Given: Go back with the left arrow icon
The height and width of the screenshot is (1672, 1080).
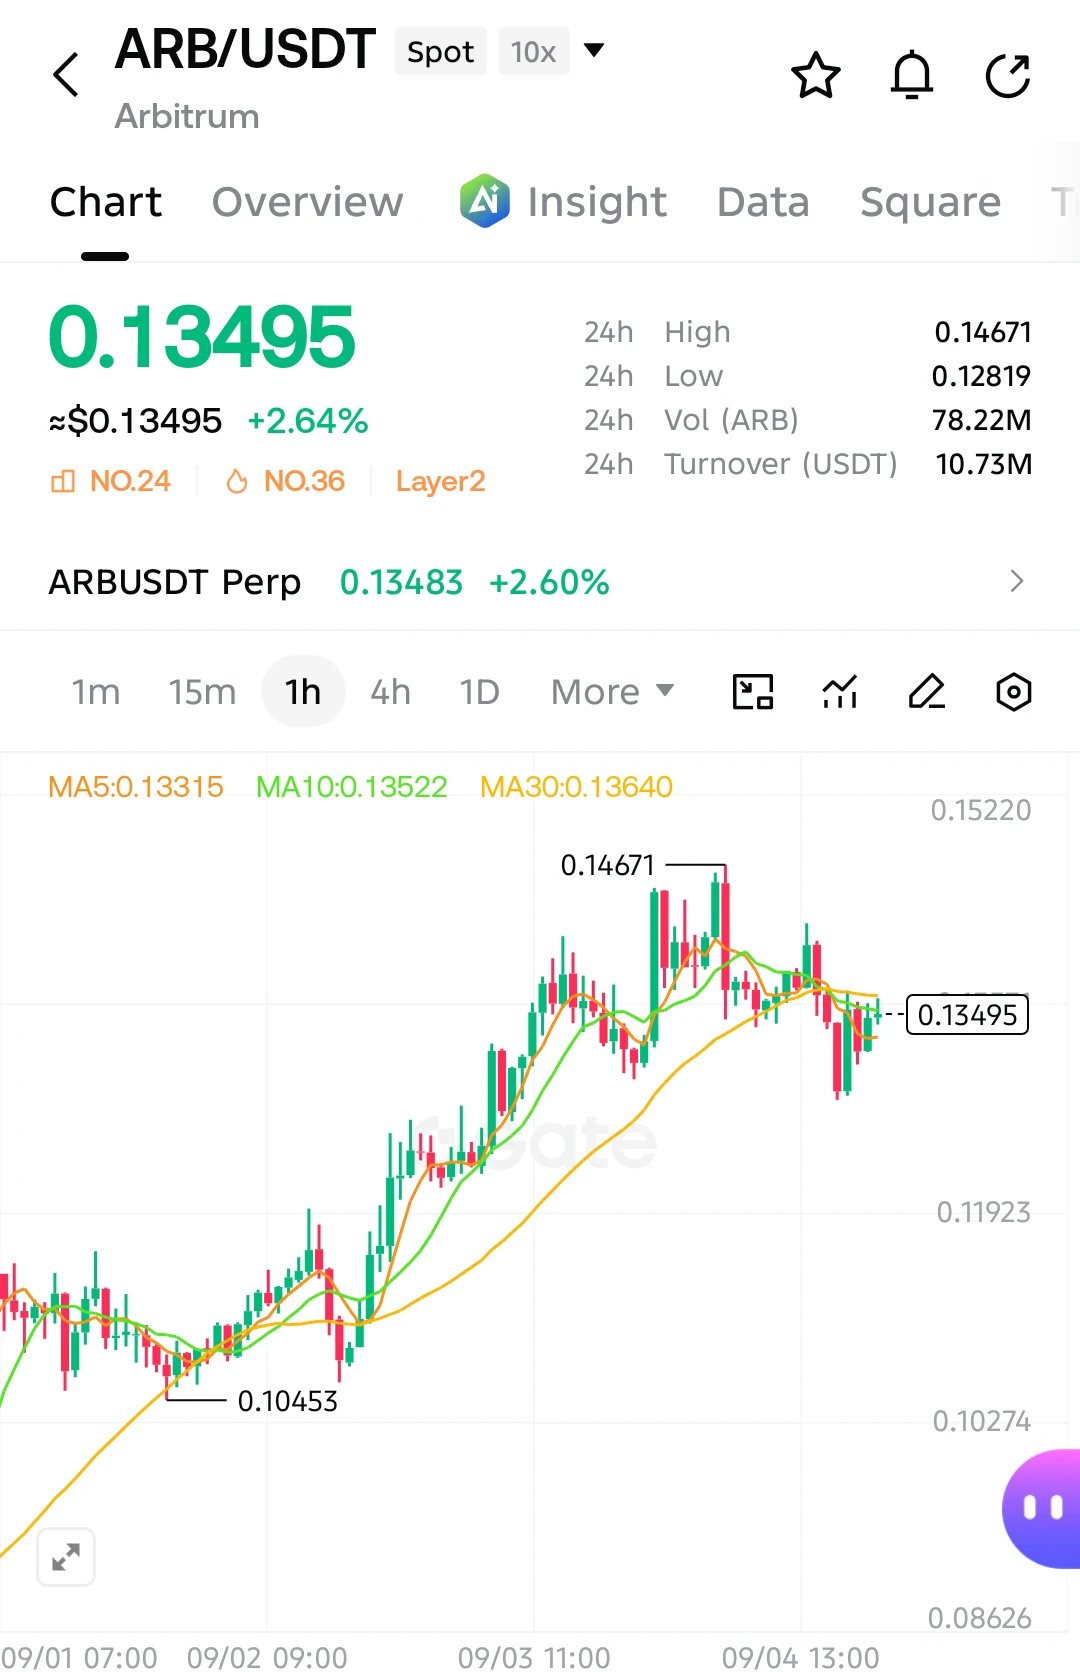Looking at the screenshot, I should click(x=66, y=75).
